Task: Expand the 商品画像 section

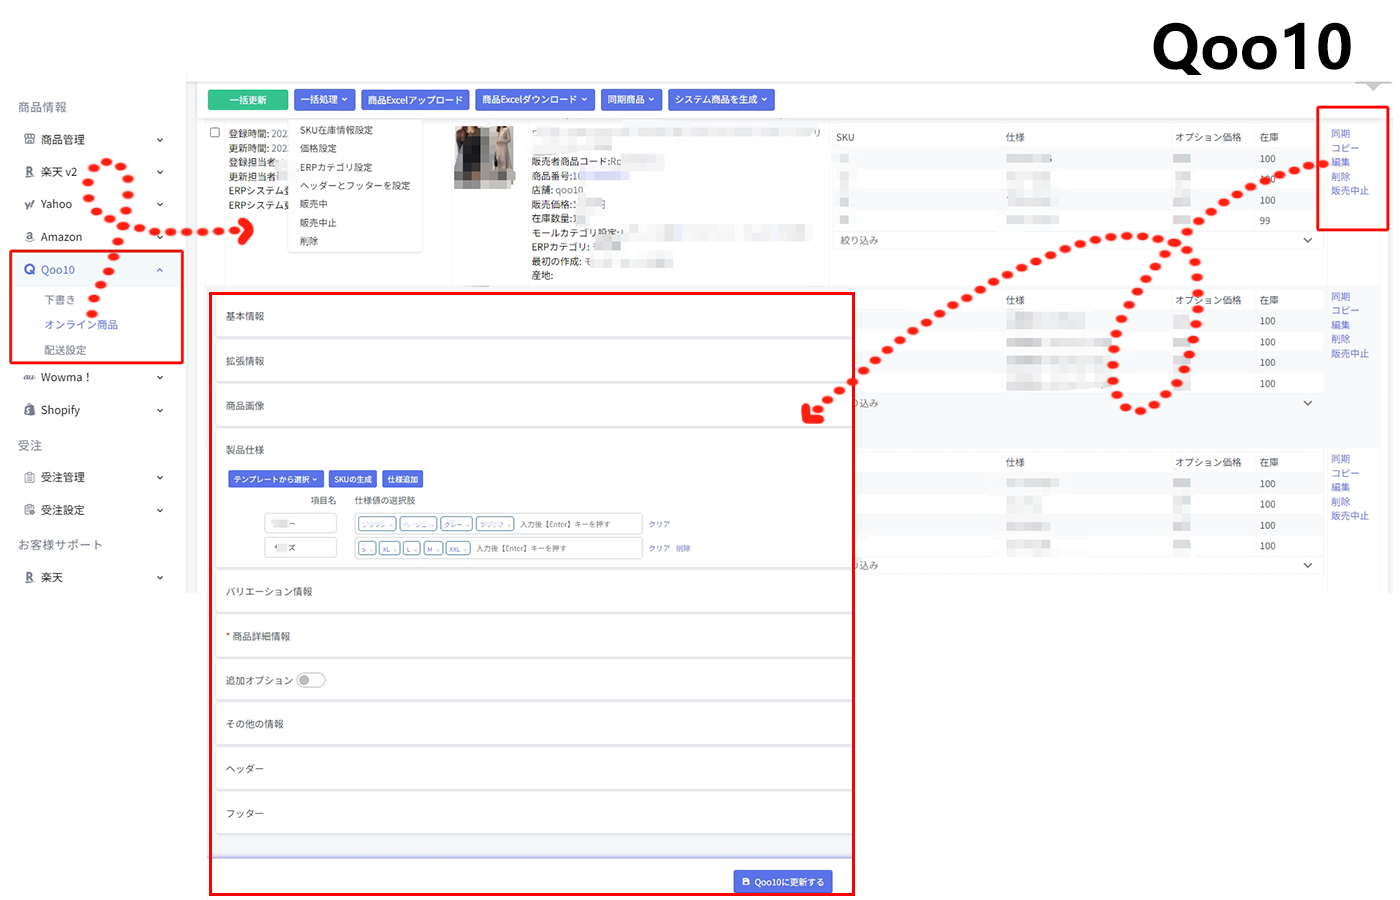Action: click(534, 406)
